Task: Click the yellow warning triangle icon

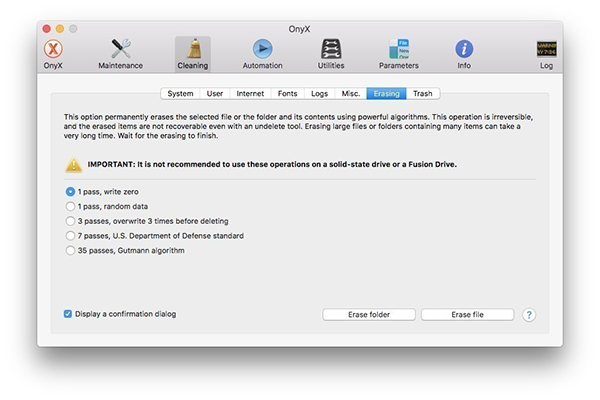Action: point(73,165)
